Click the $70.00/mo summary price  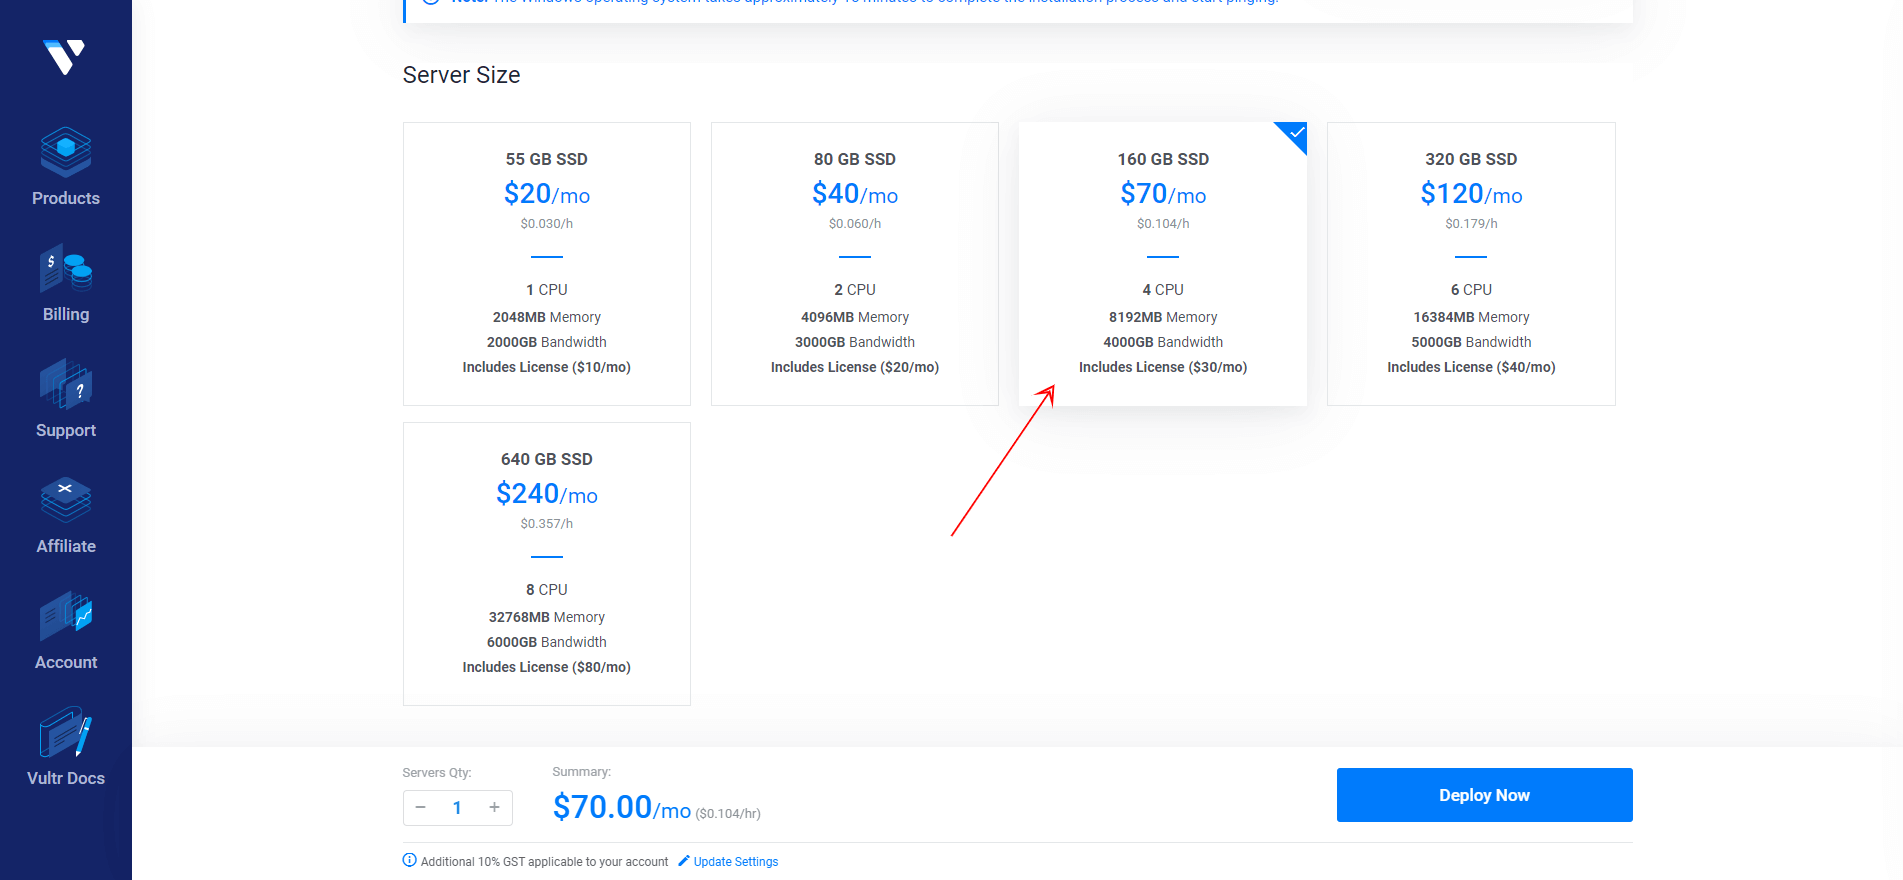621,807
